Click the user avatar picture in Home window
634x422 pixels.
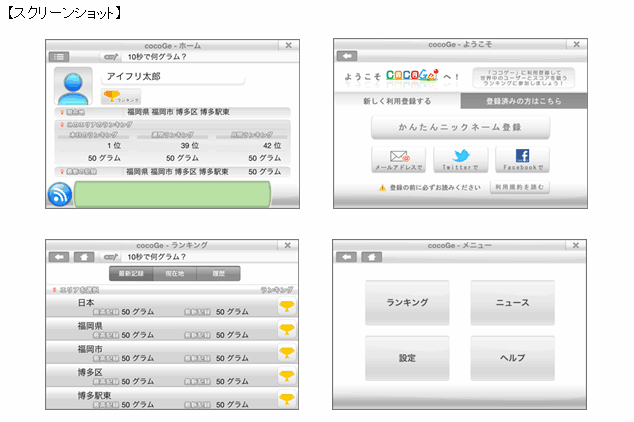coord(73,86)
